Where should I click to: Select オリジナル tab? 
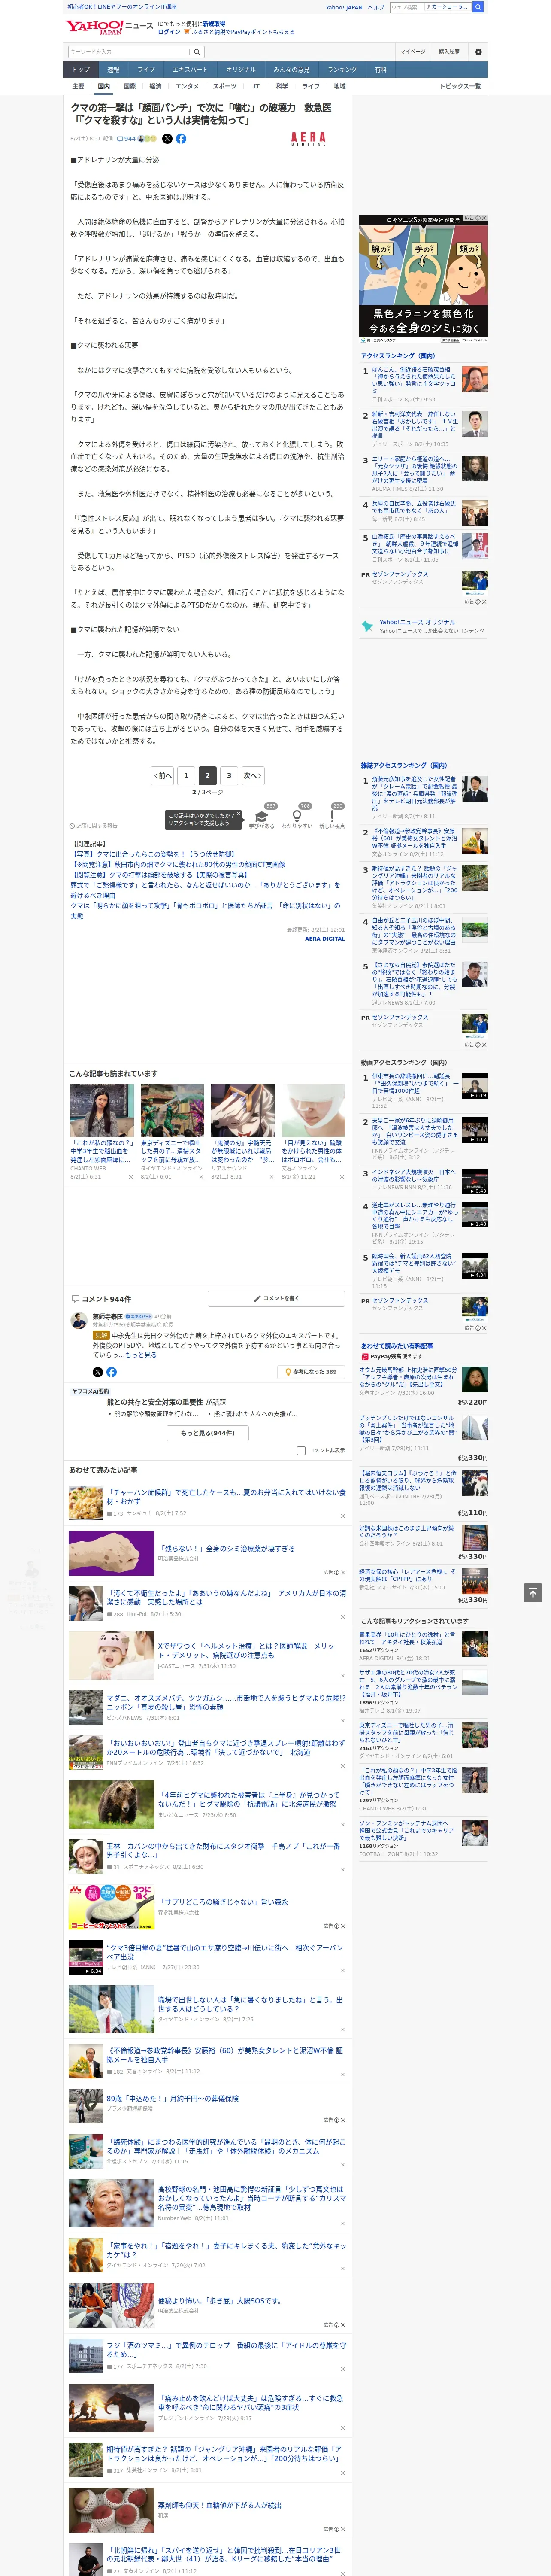point(241,70)
